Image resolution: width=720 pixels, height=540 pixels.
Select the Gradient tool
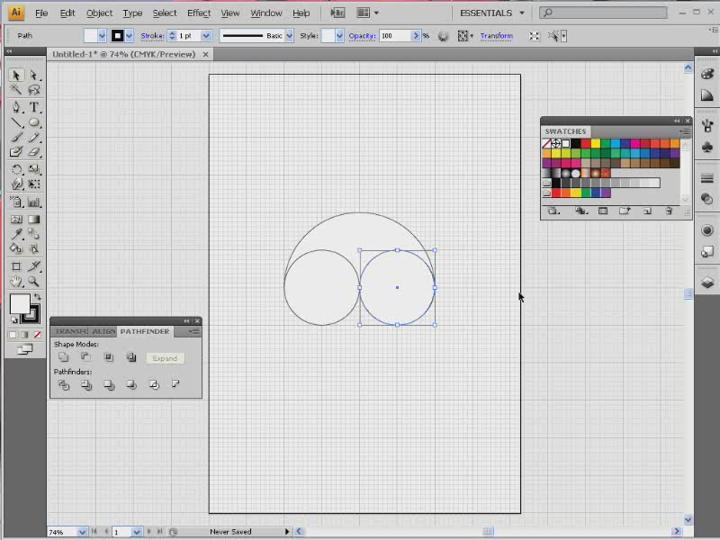coord(34,219)
